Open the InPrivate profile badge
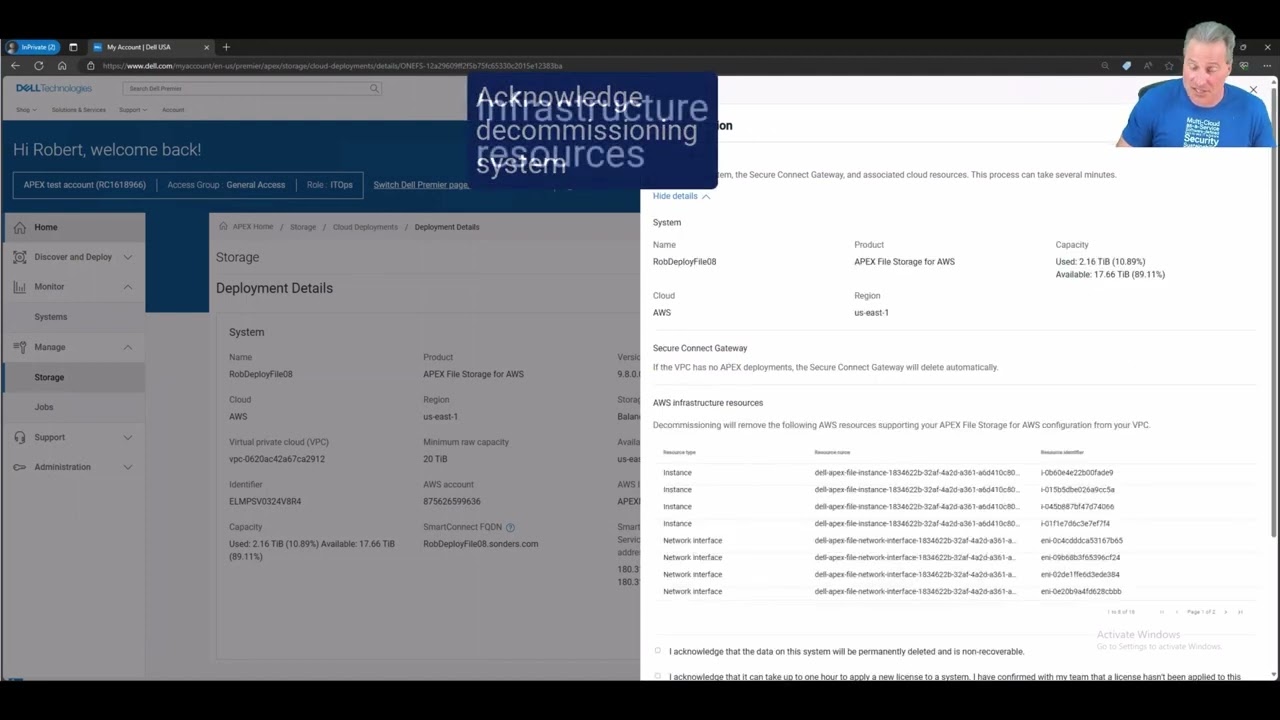The image size is (1280, 720). 32,47
